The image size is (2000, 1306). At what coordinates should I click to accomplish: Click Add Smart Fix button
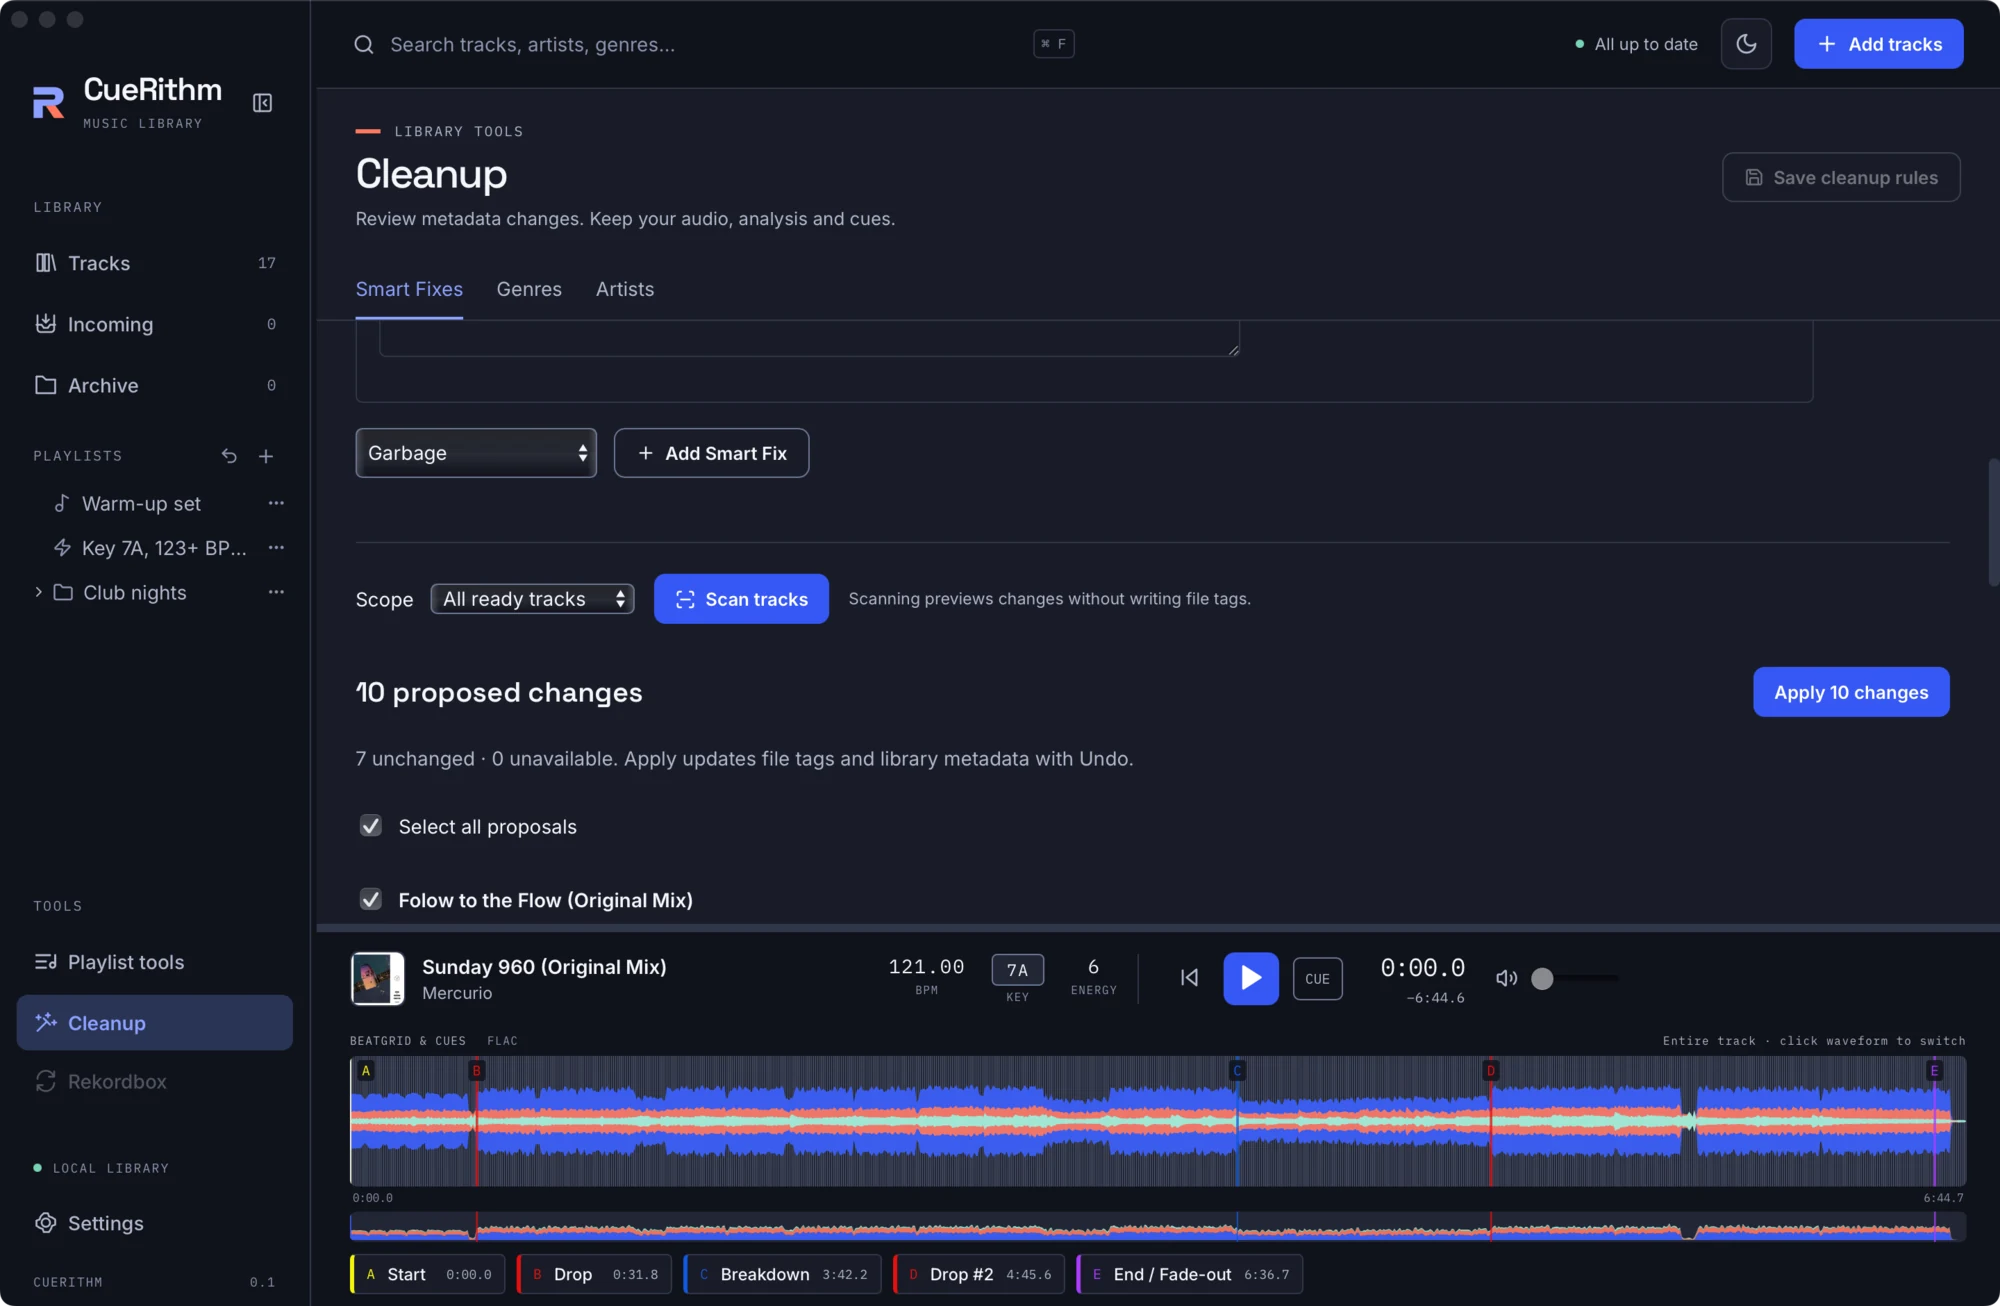[x=711, y=453]
